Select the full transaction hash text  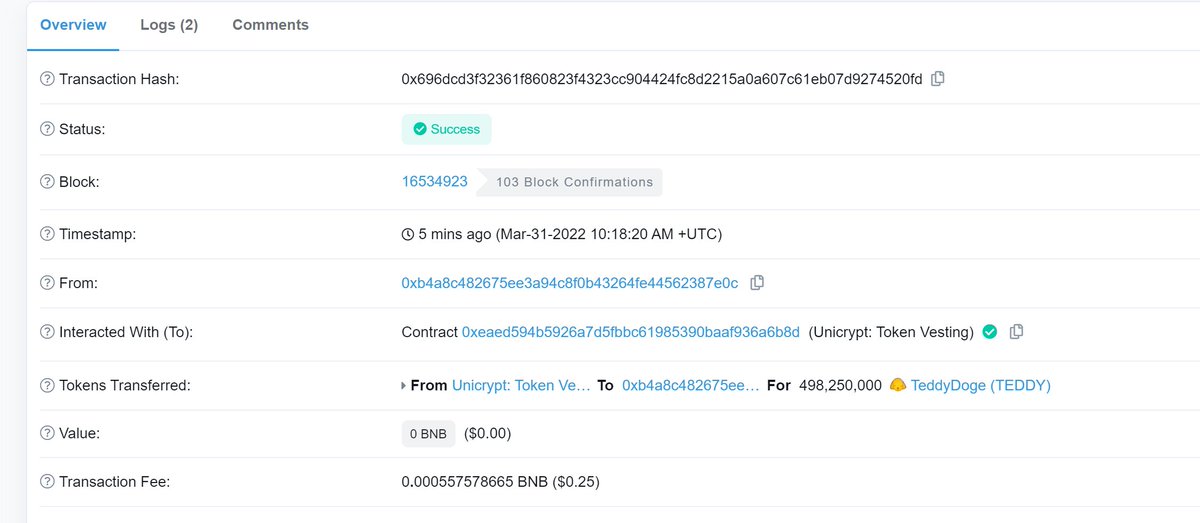(662, 79)
